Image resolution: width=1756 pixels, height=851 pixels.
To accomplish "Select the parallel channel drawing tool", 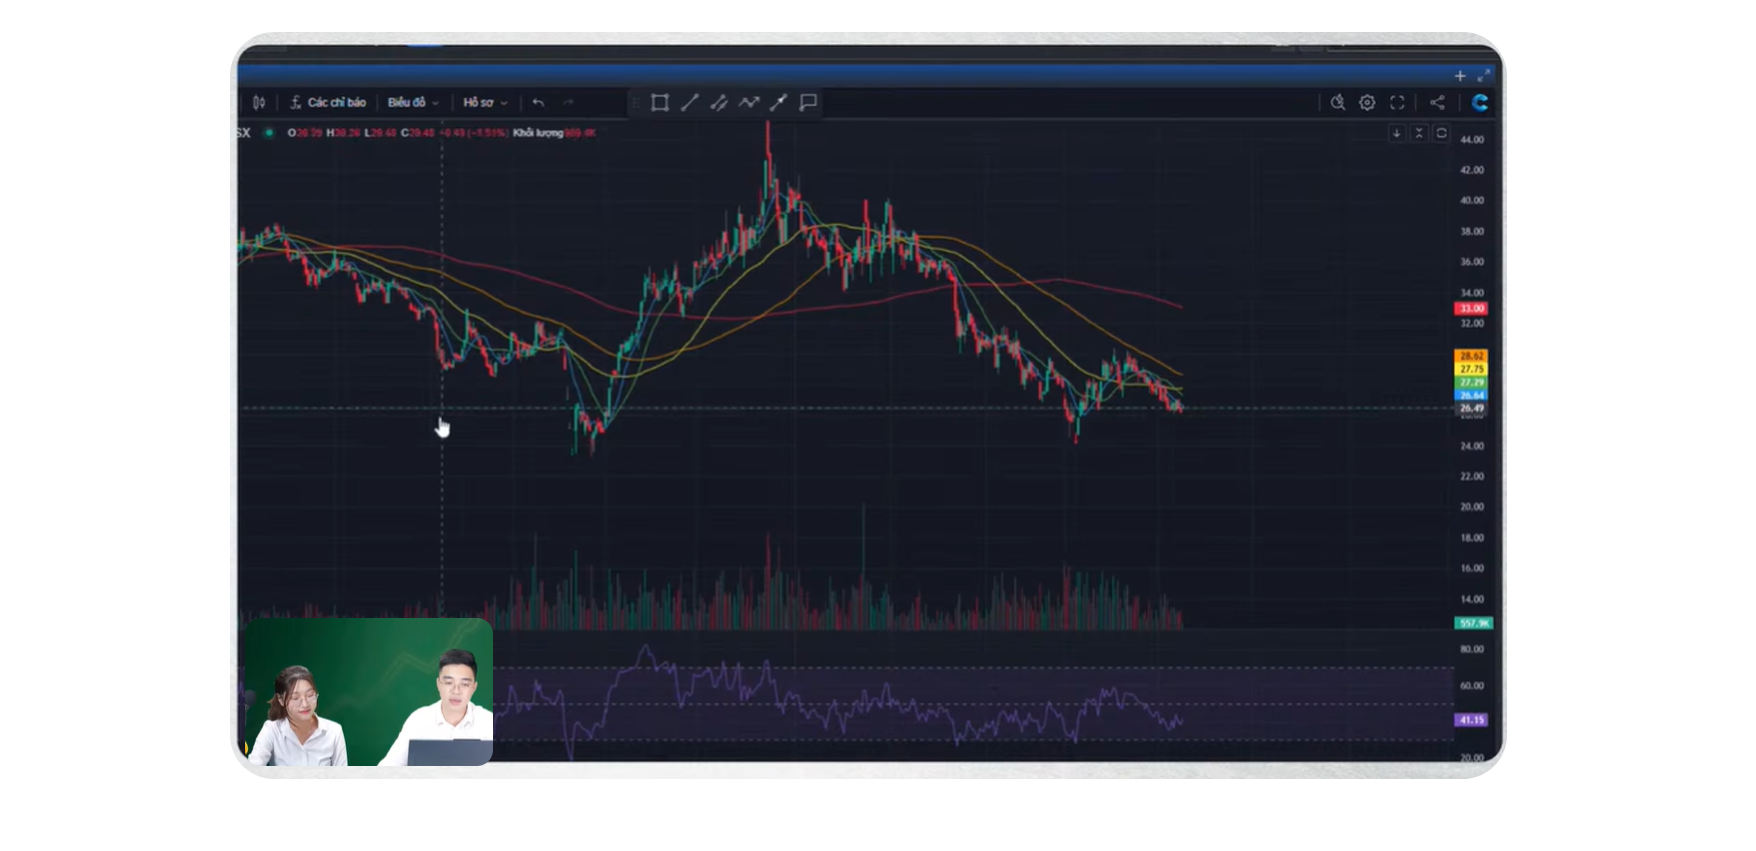I will click(719, 102).
